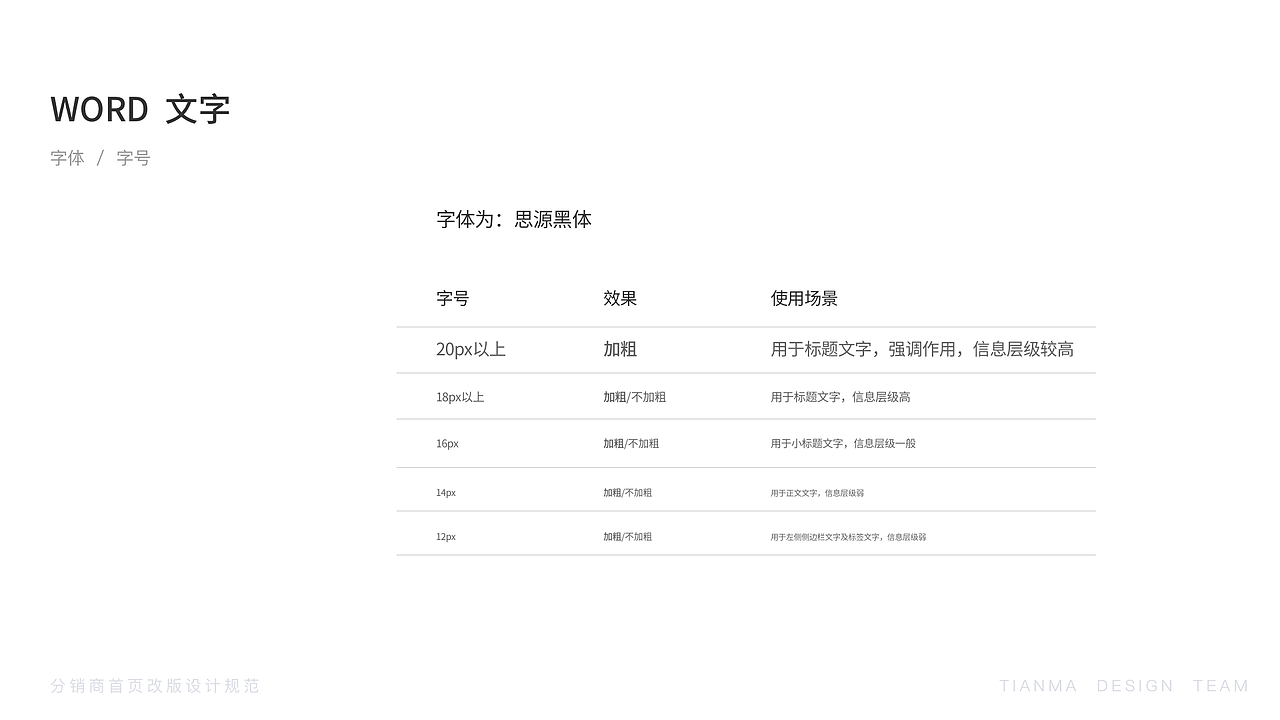Select the 字号 label under the title
The height and width of the screenshot is (720, 1280).
click(133, 157)
